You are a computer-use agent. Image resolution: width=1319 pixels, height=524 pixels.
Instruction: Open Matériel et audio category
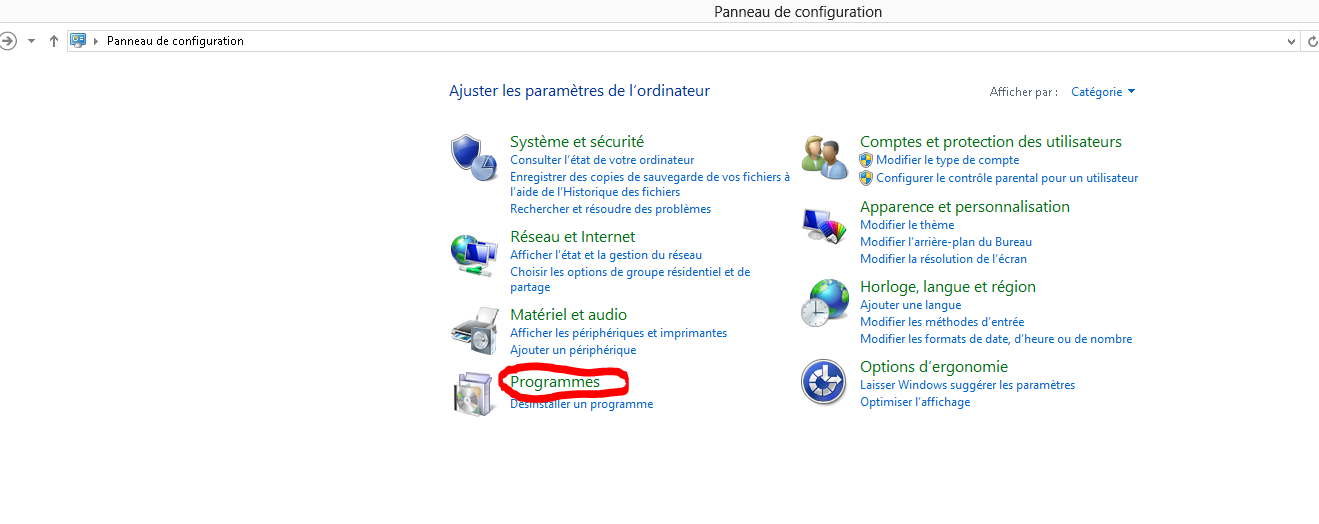(568, 315)
